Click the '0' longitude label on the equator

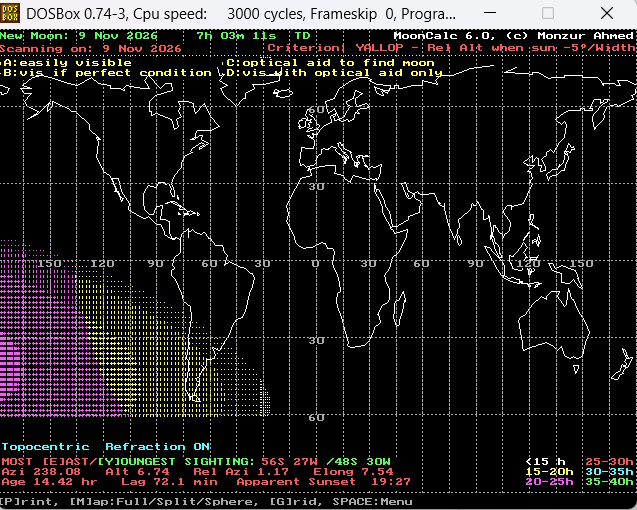tap(315, 264)
